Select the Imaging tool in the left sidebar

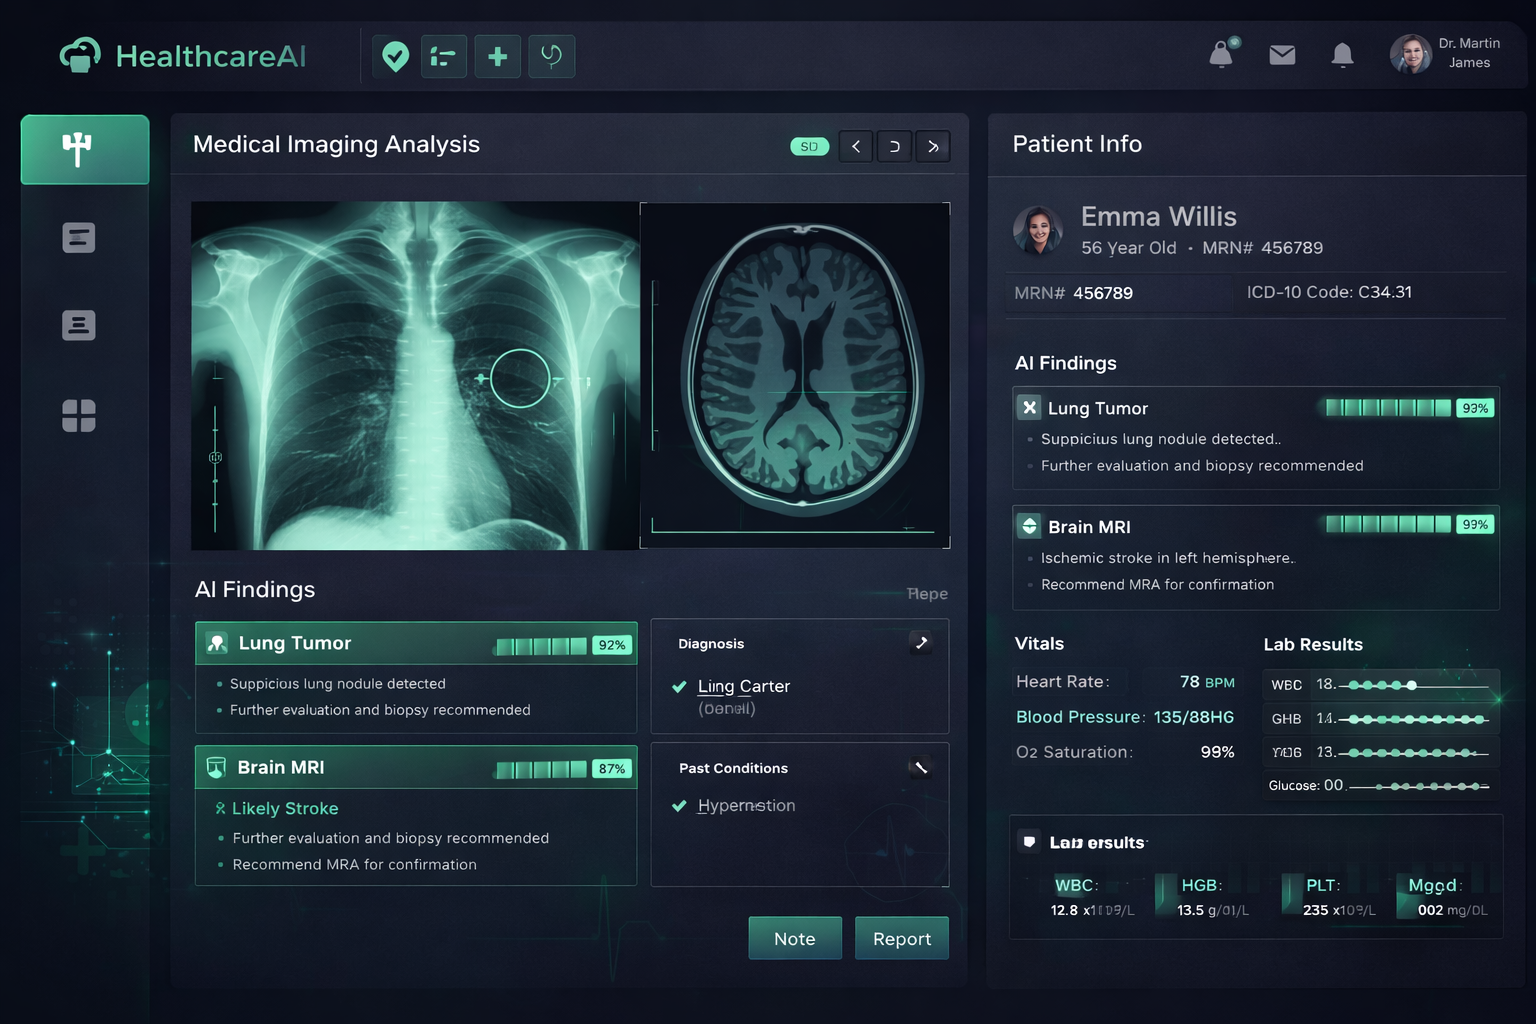[x=84, y=149]
